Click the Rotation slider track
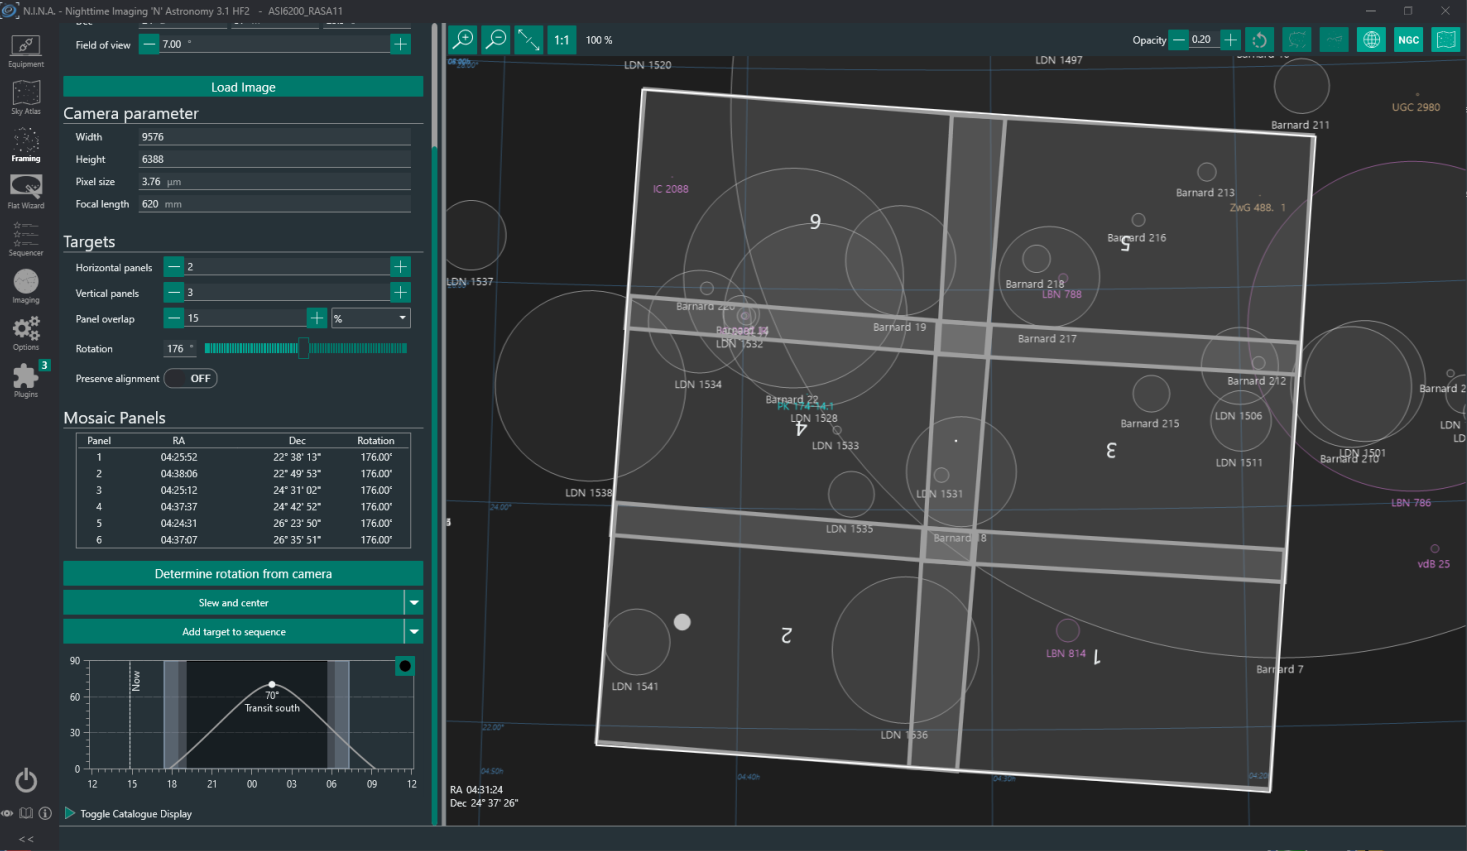 point(306,348)
